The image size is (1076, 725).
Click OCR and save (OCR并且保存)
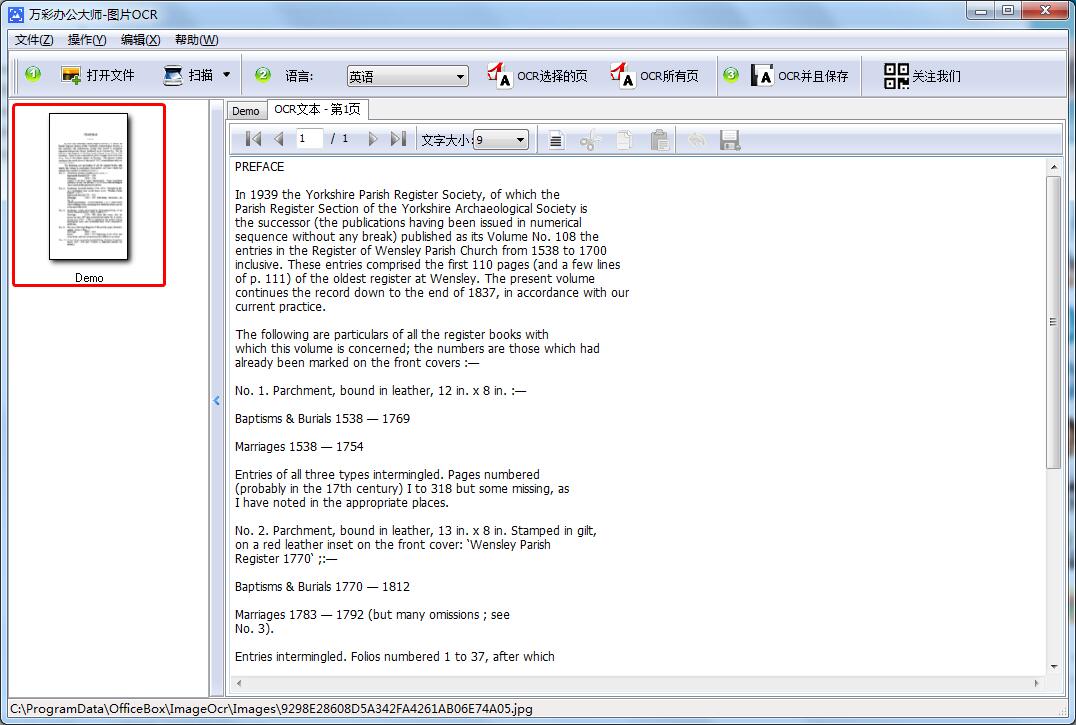tap(800, 76)
